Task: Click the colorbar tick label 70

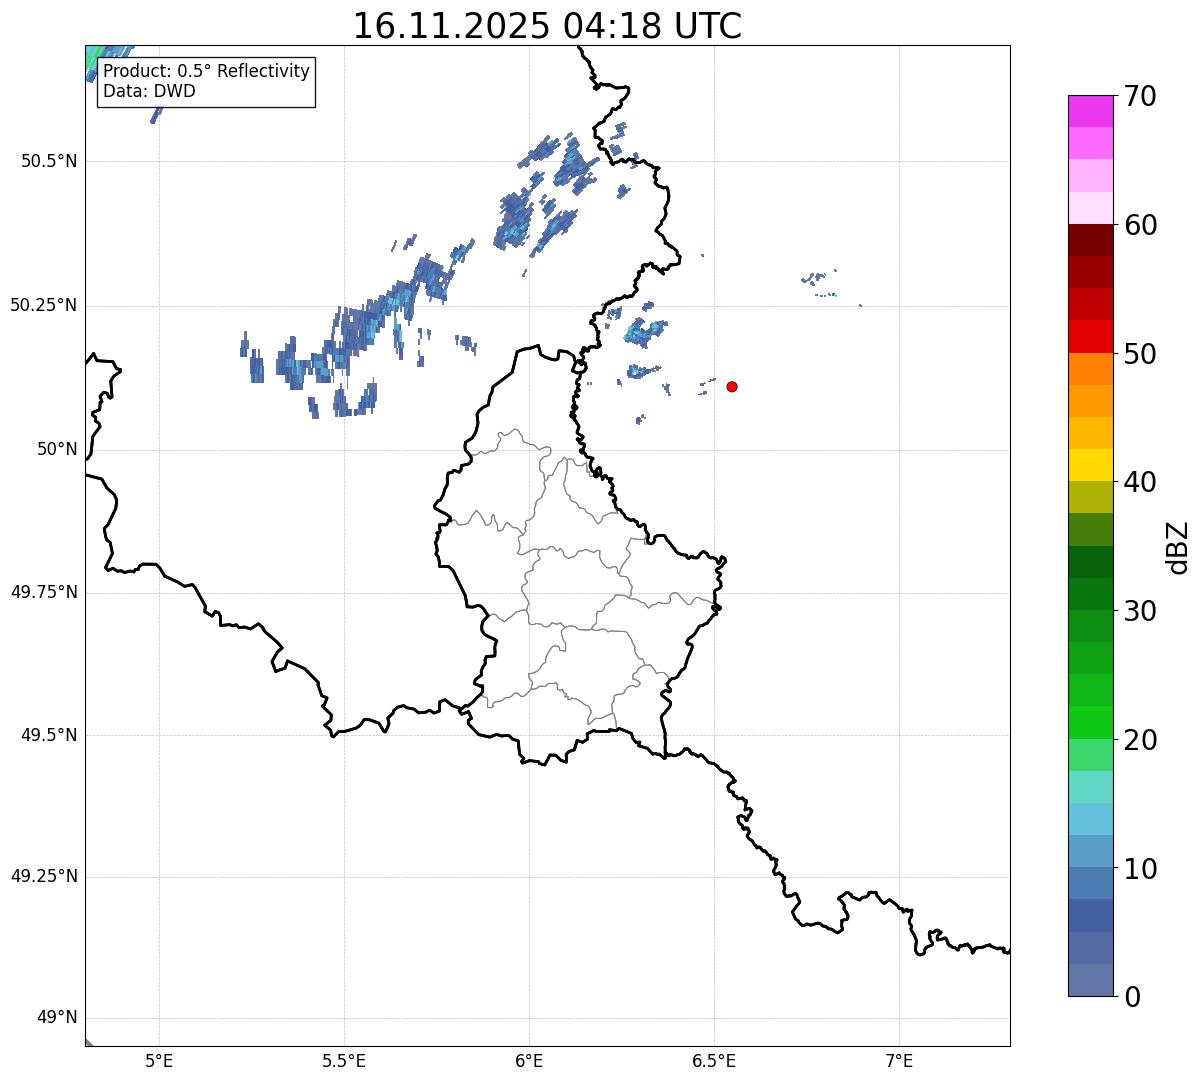Action: point(1140,97)
